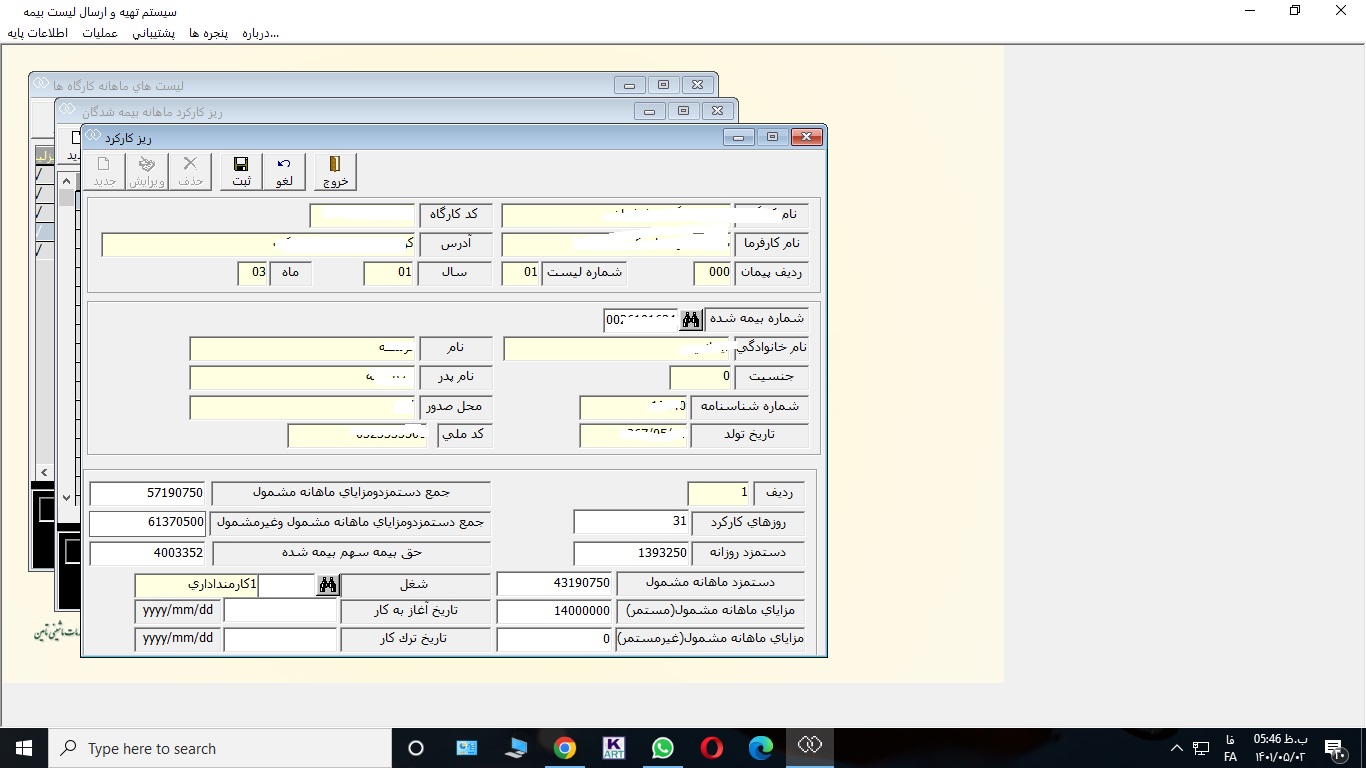
Task: Open Microsoft Edge from the taskbar
Action: [761, 748]
